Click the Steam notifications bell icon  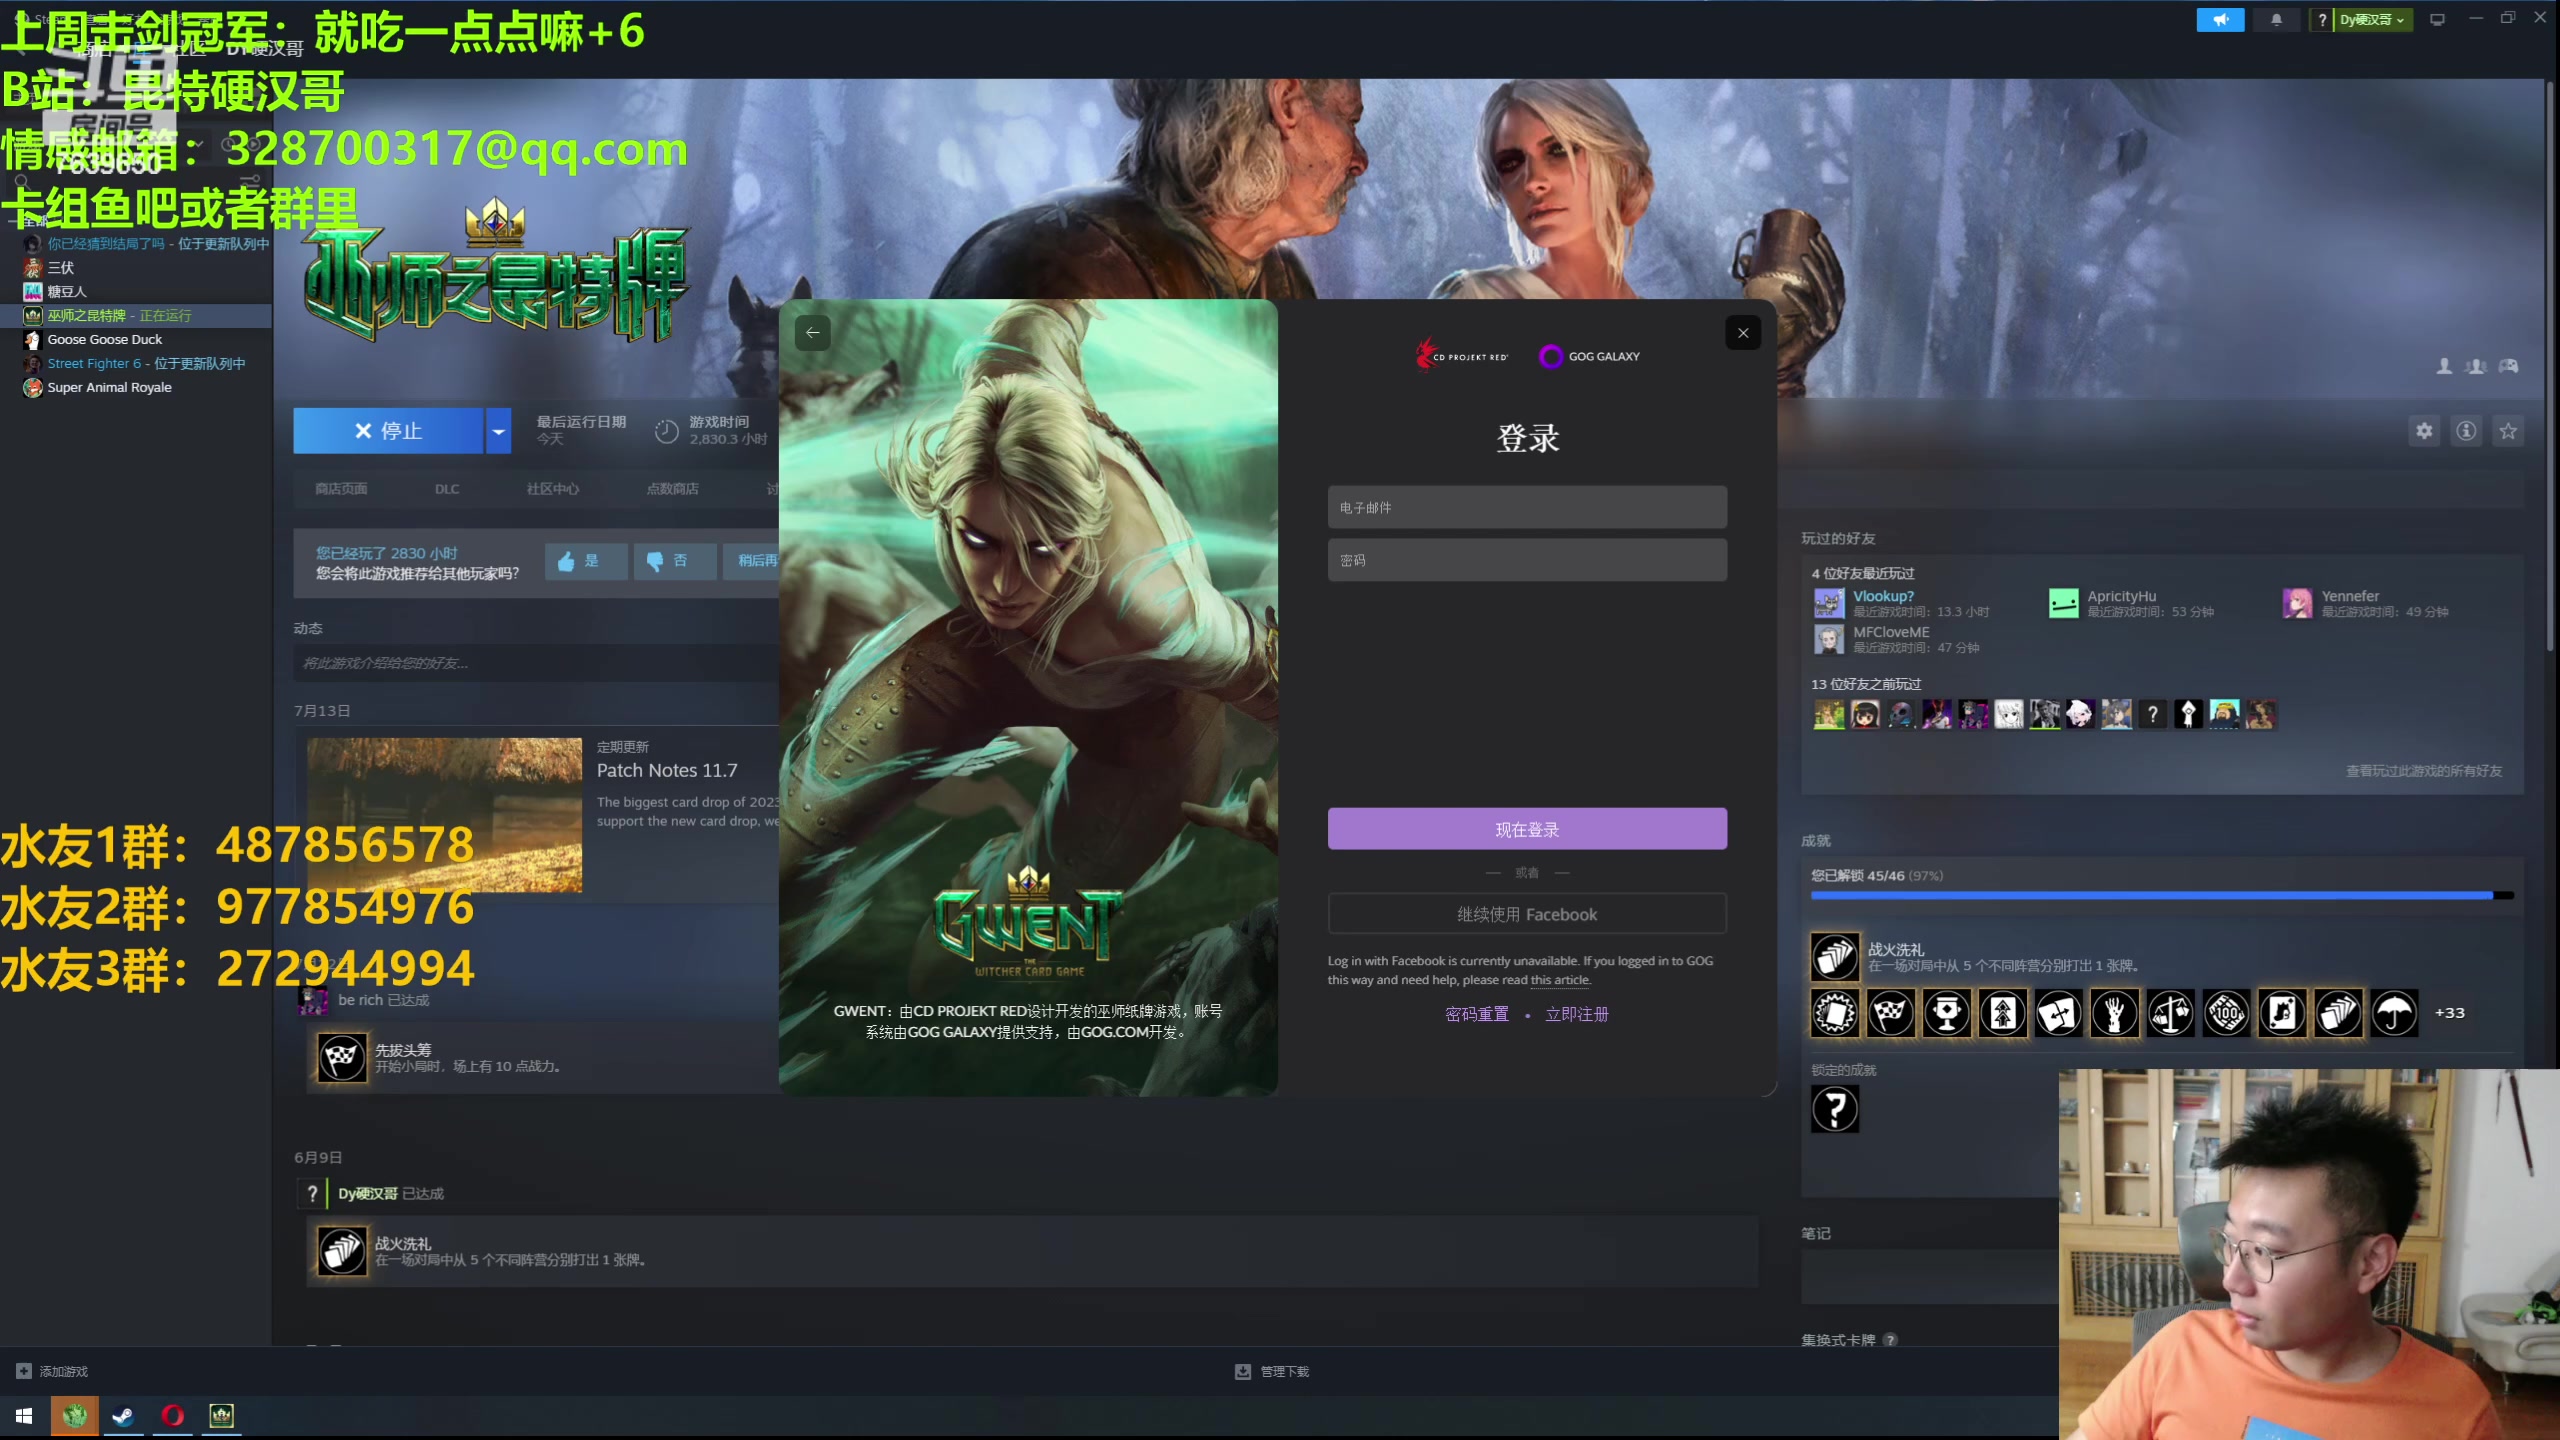click(x=2276, y=20)
